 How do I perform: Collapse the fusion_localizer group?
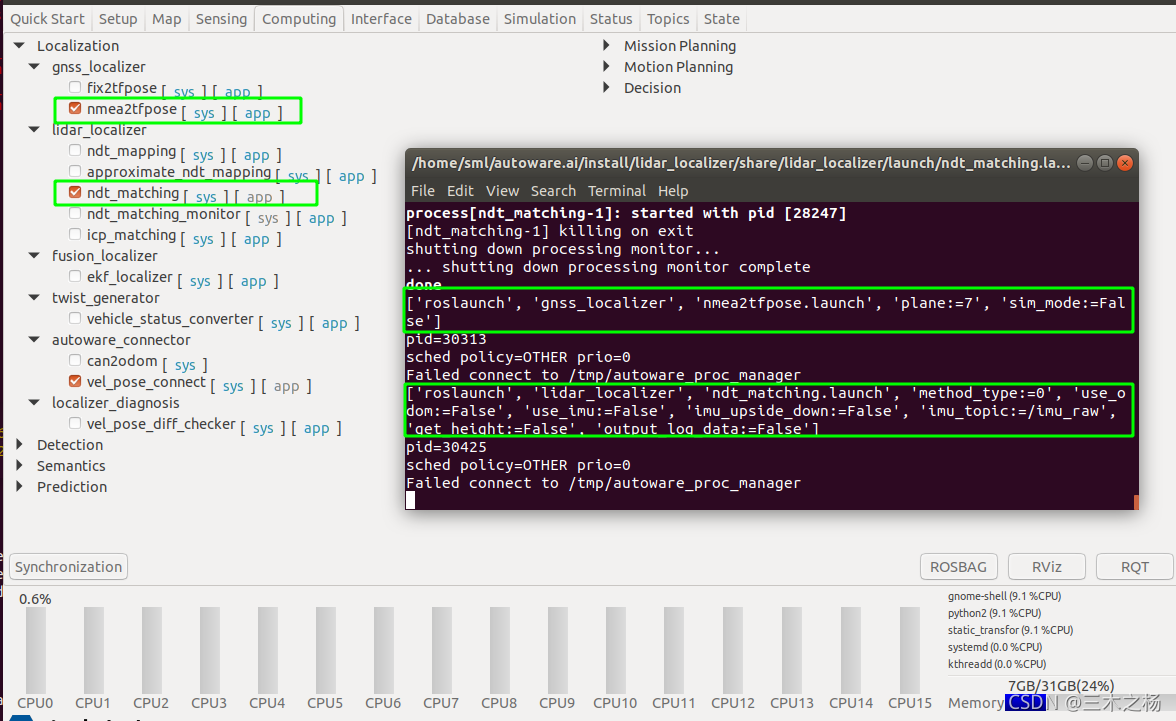click(x=34, y=256)
